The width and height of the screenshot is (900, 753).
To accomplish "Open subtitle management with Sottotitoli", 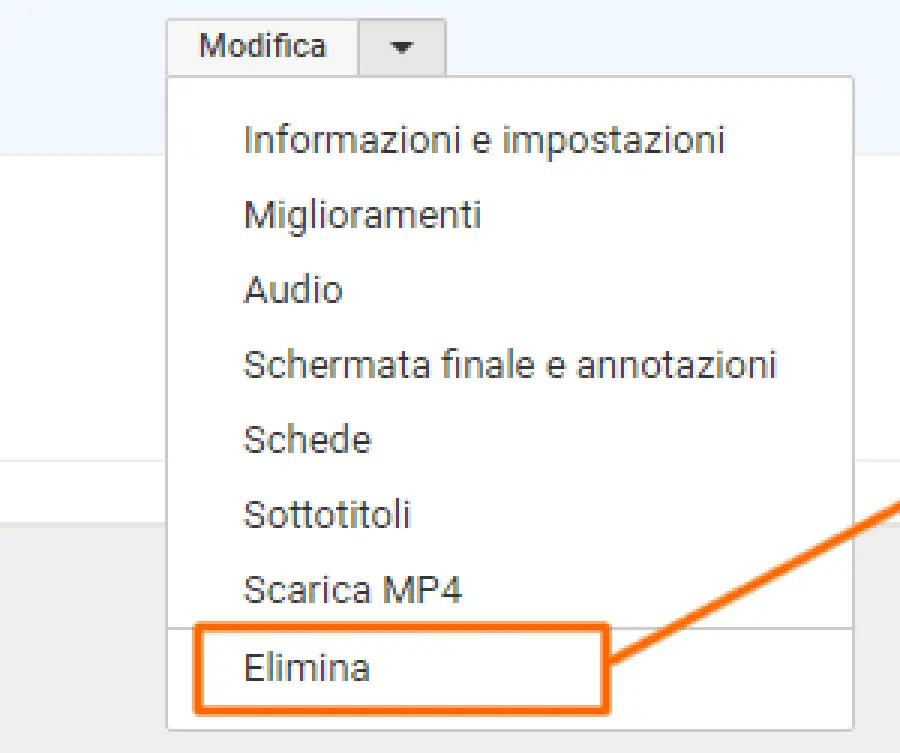I will [x=328, y=515].
